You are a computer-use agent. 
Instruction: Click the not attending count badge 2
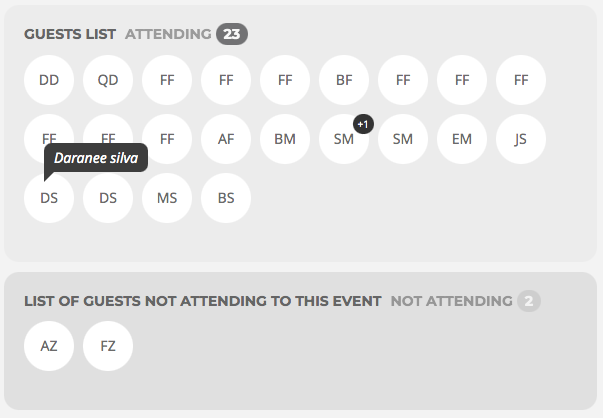click(x=529, y=301)
